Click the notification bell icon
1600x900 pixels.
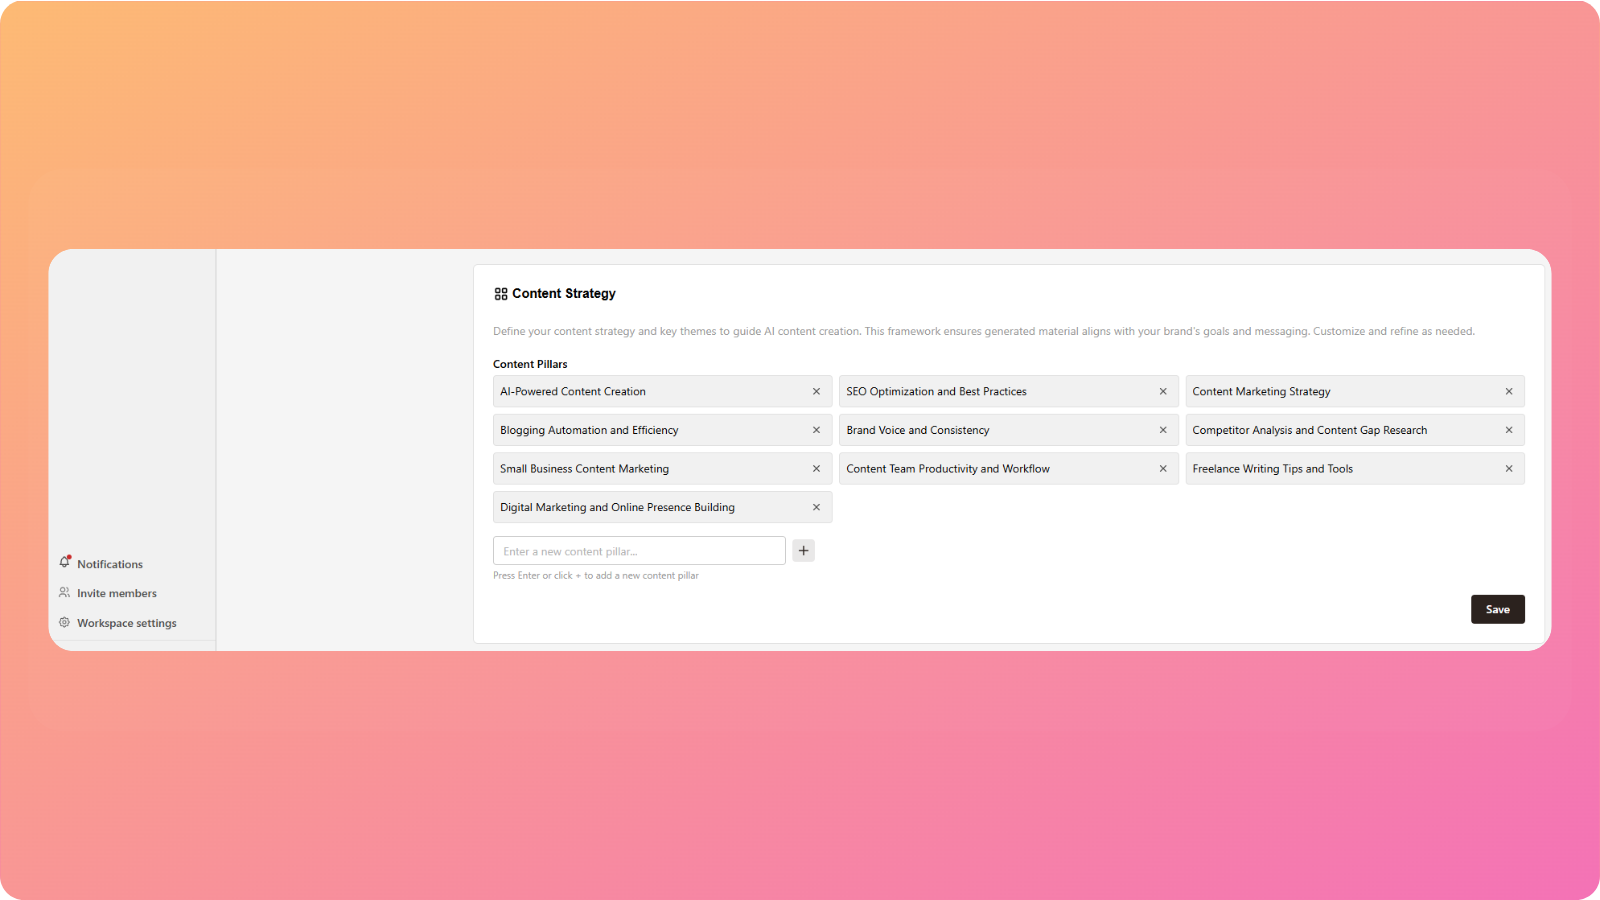(x=65, y=563)
